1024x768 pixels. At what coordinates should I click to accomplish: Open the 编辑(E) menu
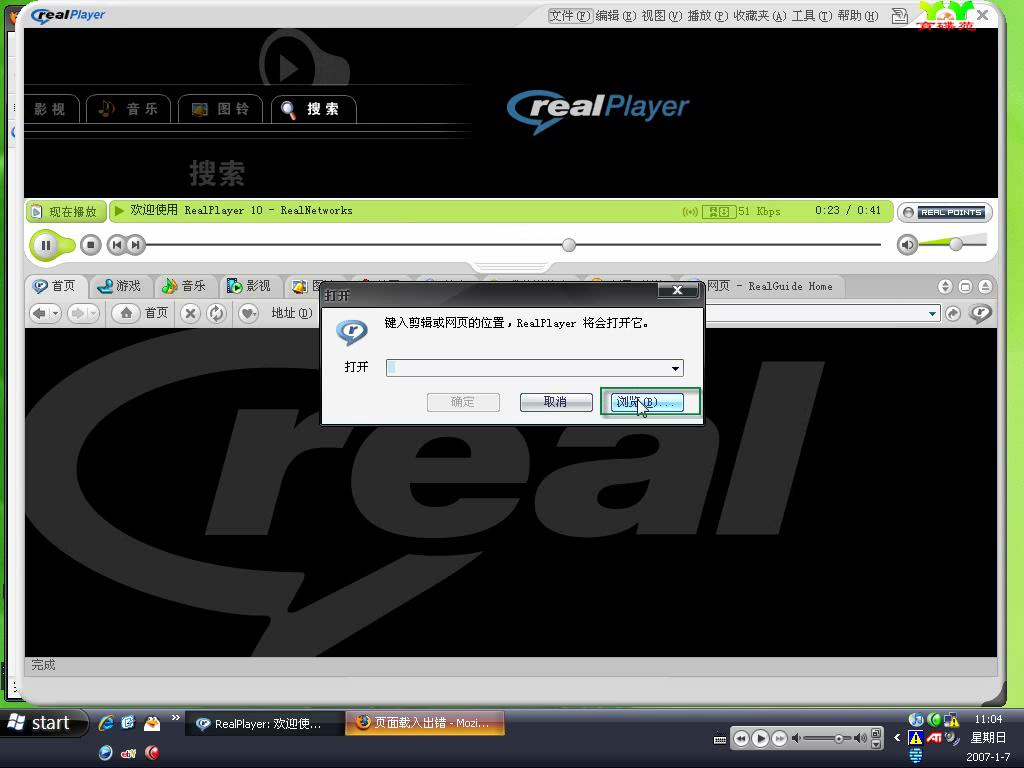coord(615,16)
